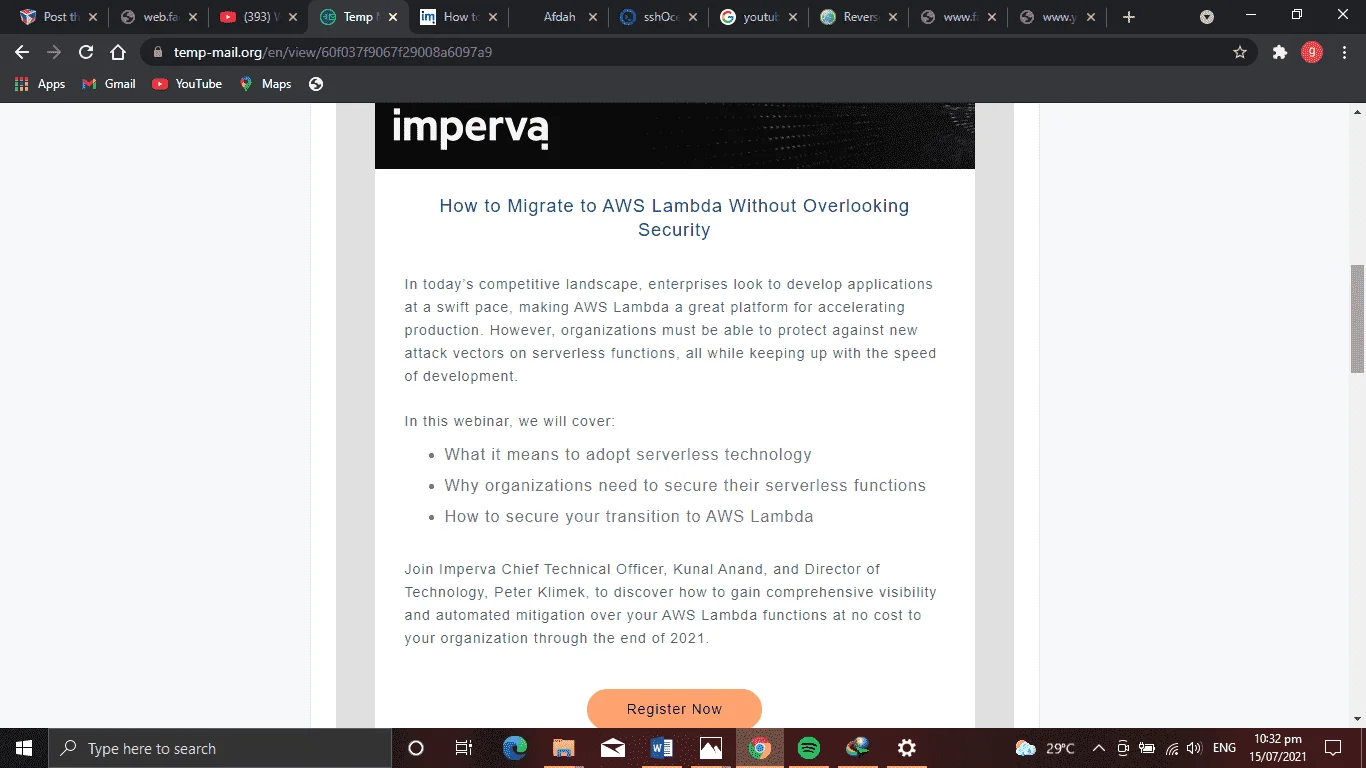Open a new browser tab
Image resolution: width=1366 pixels, height=768 pixels.
[1129, 17]
